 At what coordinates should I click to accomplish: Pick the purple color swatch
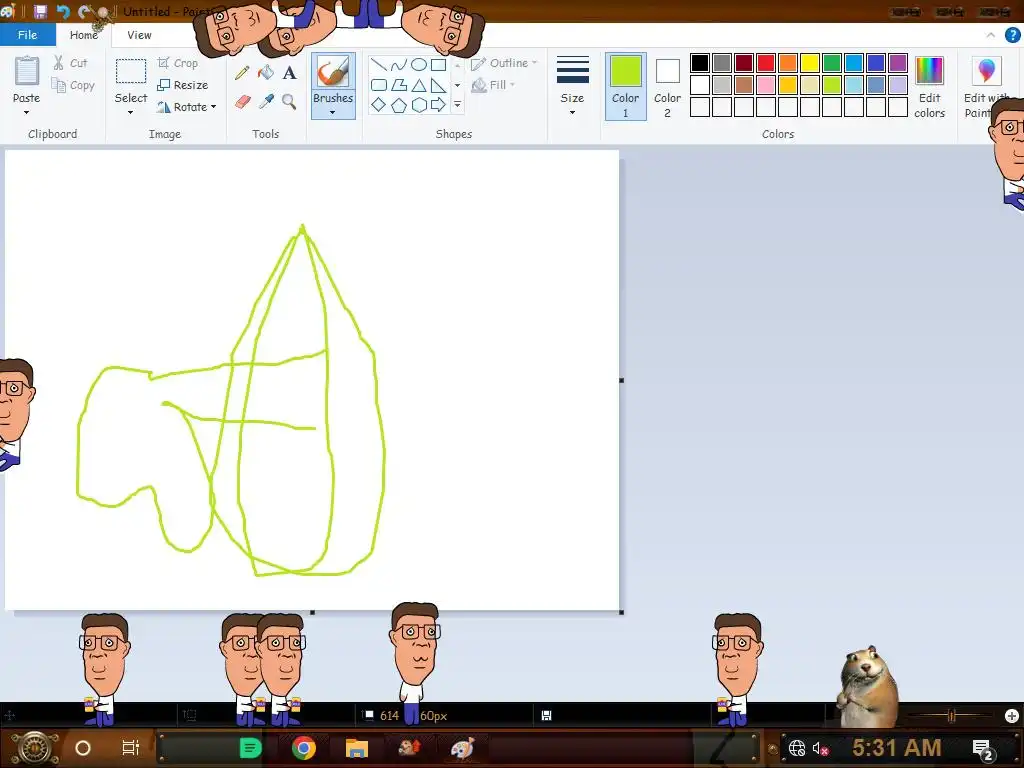[x=898, y=63]
